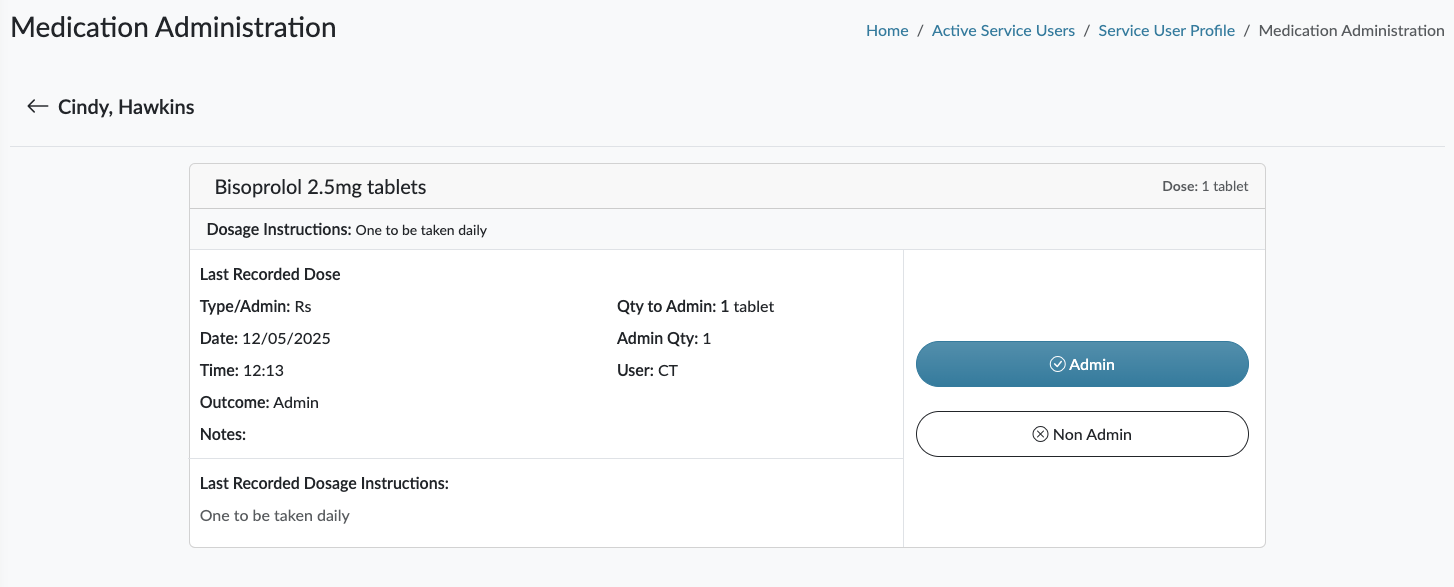
Task: Click the Dosage Instructions header row text
Action: [346, 230]
